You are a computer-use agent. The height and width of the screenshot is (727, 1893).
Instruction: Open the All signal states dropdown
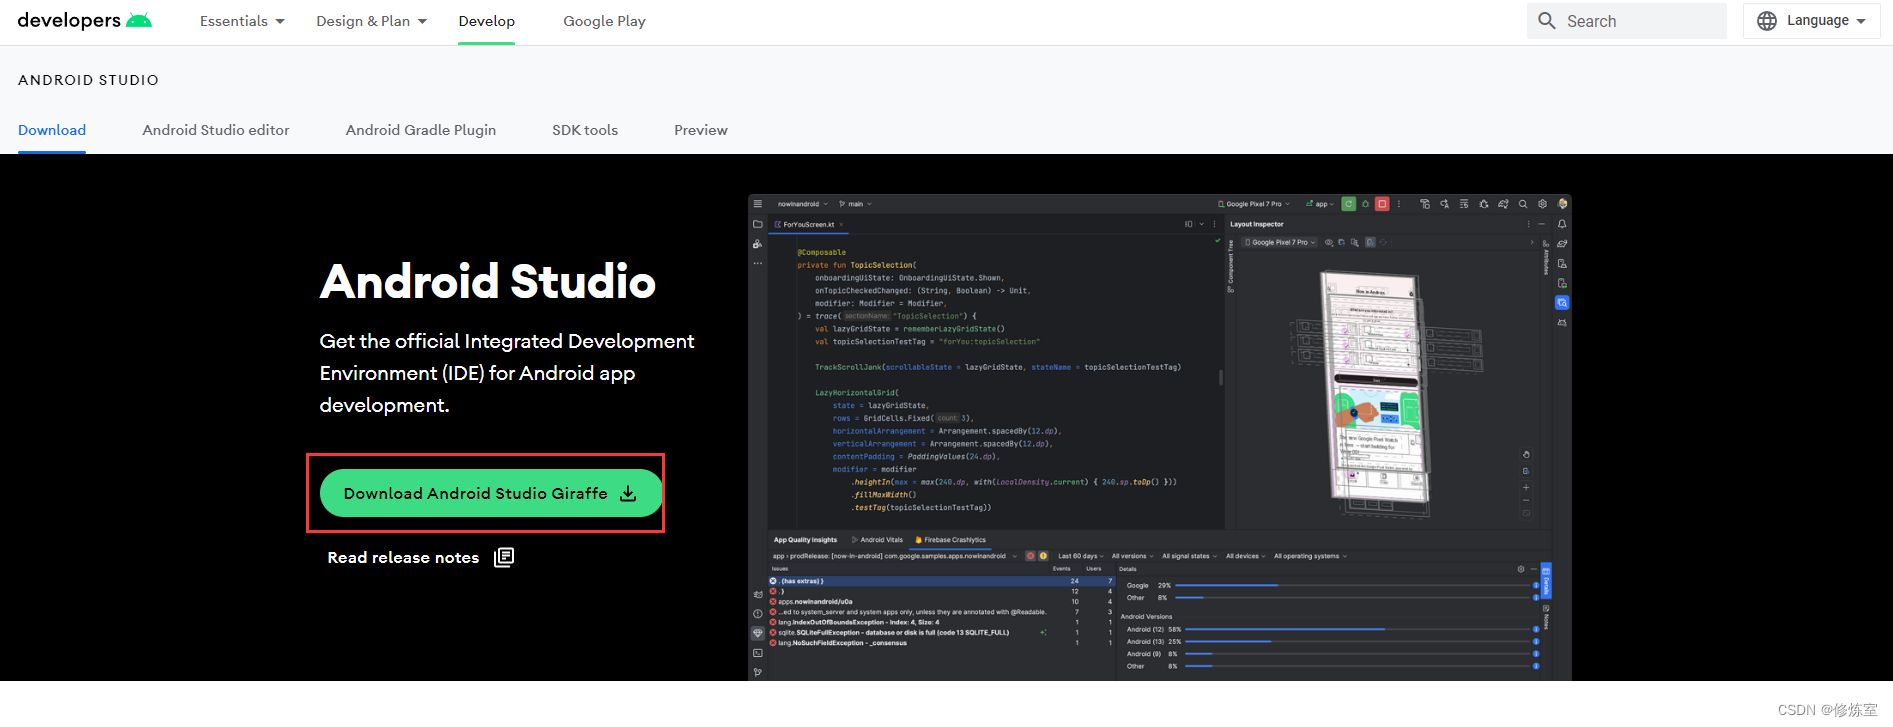pos(1189,556)
